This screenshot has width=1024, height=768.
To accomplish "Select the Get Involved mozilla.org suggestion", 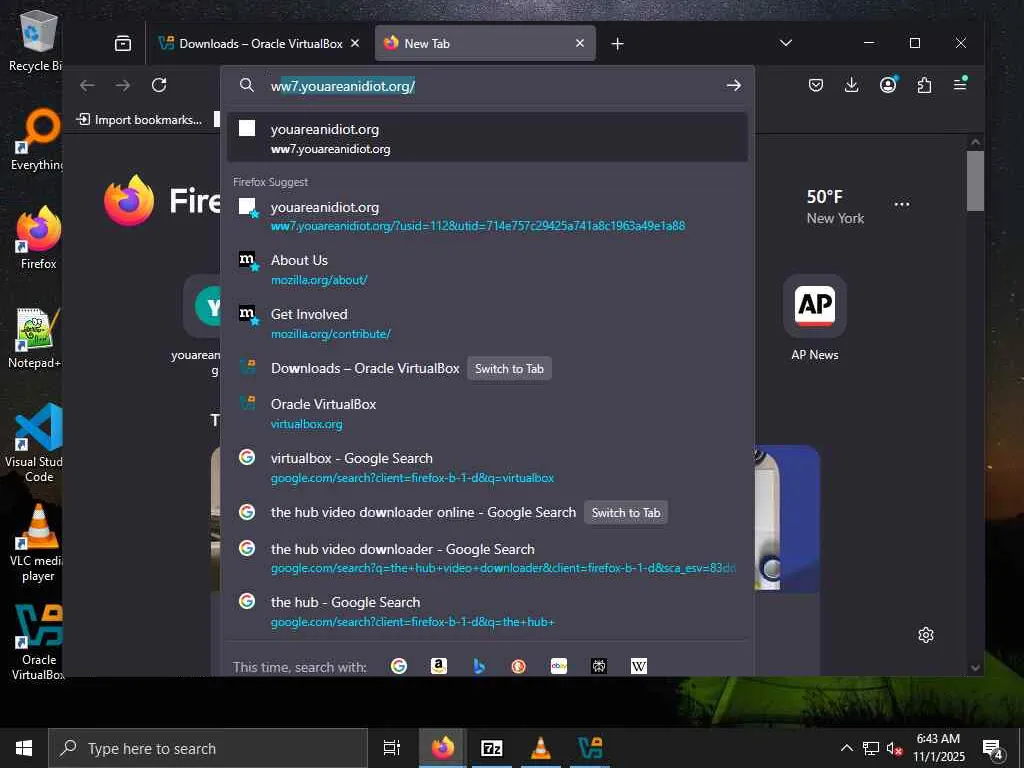I will coord(487,324).
